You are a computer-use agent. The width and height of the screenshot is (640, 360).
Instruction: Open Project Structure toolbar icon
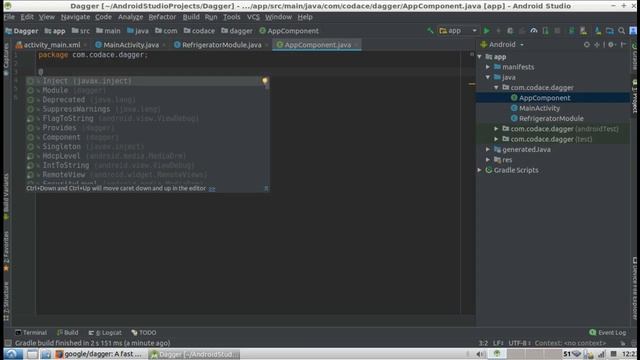pos(610,31)
